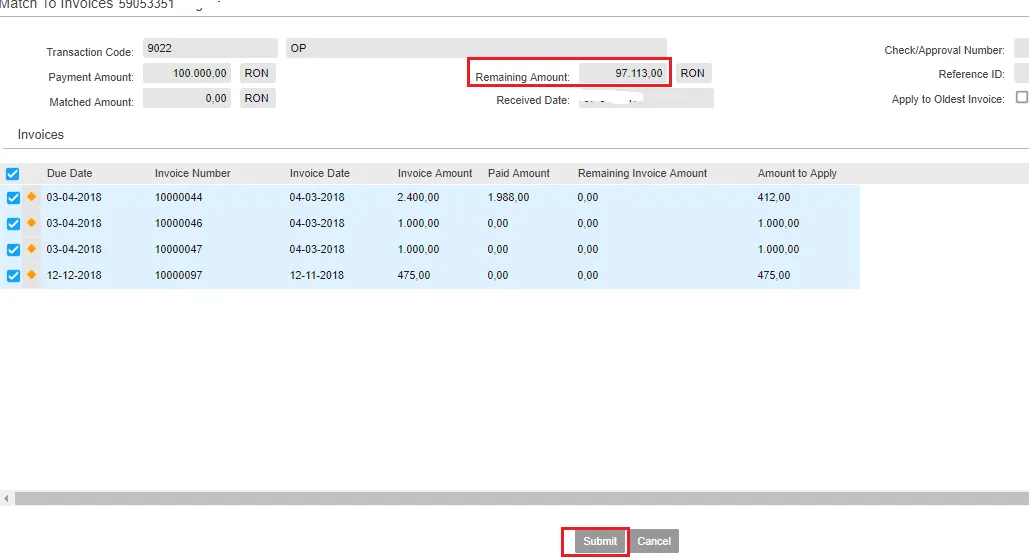Click the OP transaction description field
The image size is (1029, 560).
(x=476, y=48)
